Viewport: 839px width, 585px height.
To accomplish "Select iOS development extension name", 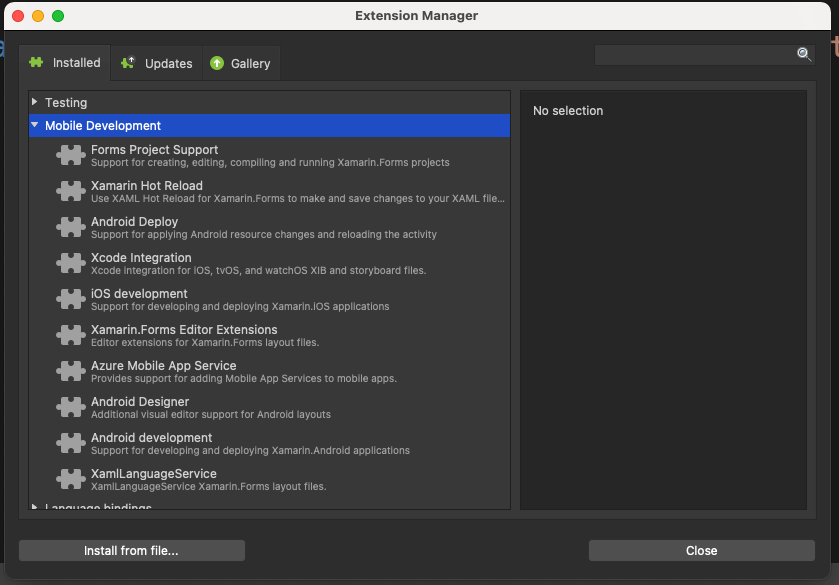I will click(x=139, y=293).
